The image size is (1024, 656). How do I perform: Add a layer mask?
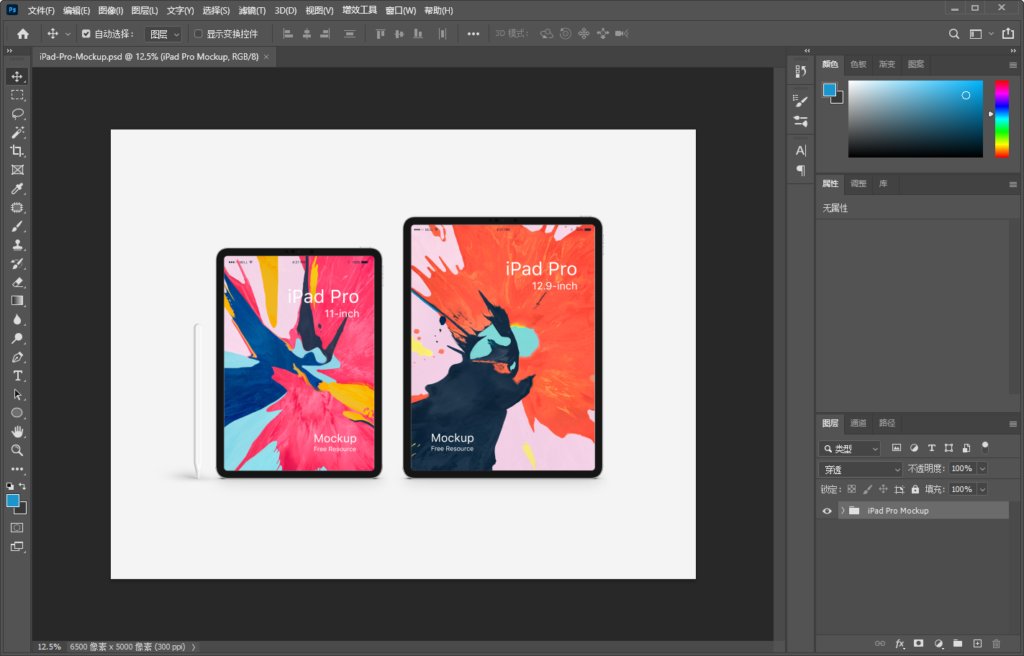click(919, 644)
